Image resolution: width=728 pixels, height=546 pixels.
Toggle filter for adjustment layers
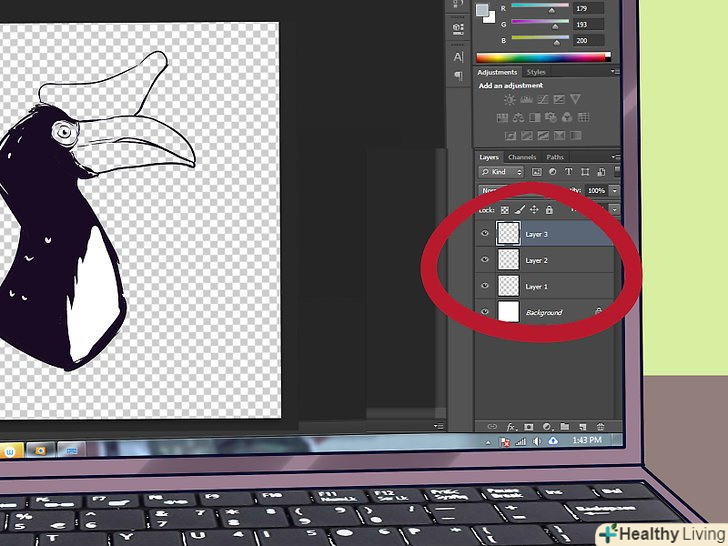[552, 172]
